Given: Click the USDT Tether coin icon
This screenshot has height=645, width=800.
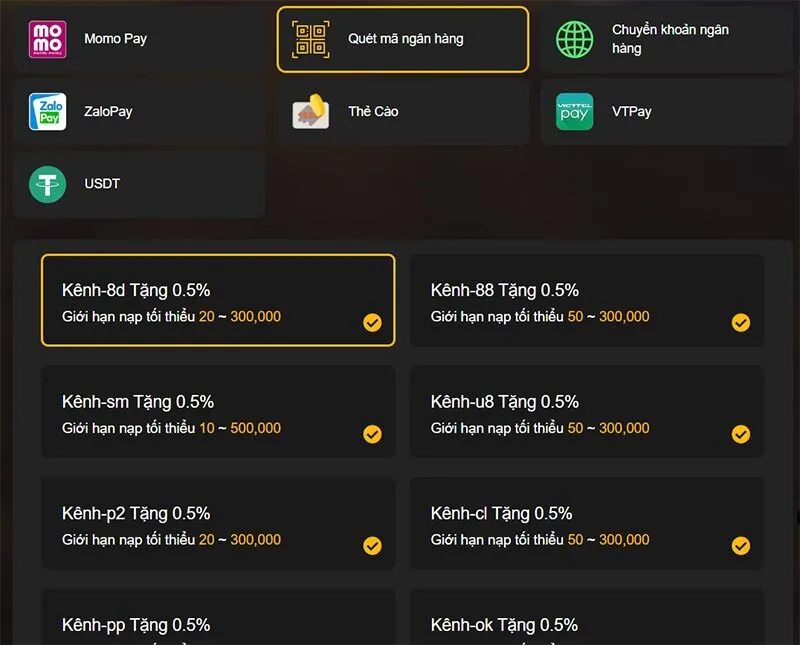Looking at the screenshot, I should [x=46, y=184].
